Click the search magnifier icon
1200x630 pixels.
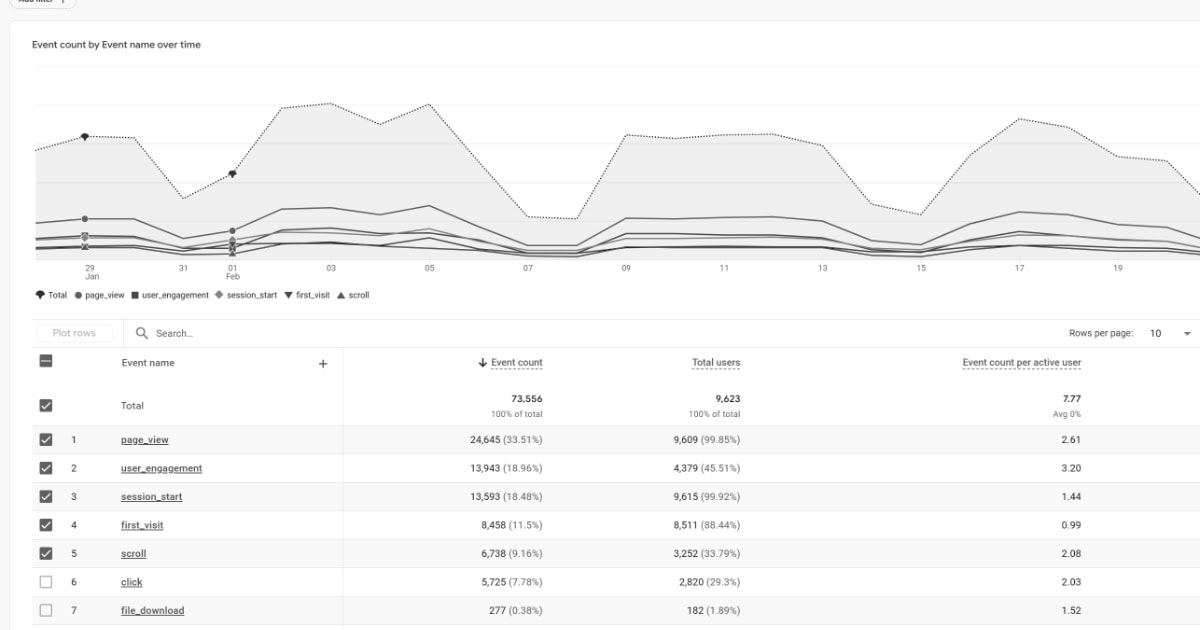pos(142,332)
